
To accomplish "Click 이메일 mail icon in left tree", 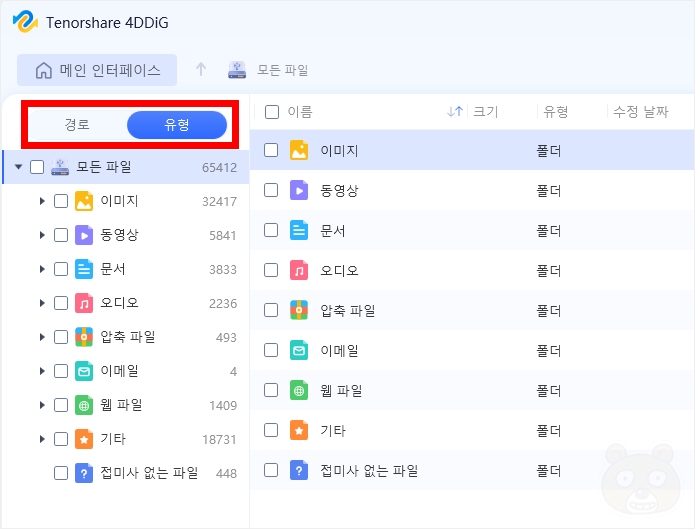I will pos(84,371).
